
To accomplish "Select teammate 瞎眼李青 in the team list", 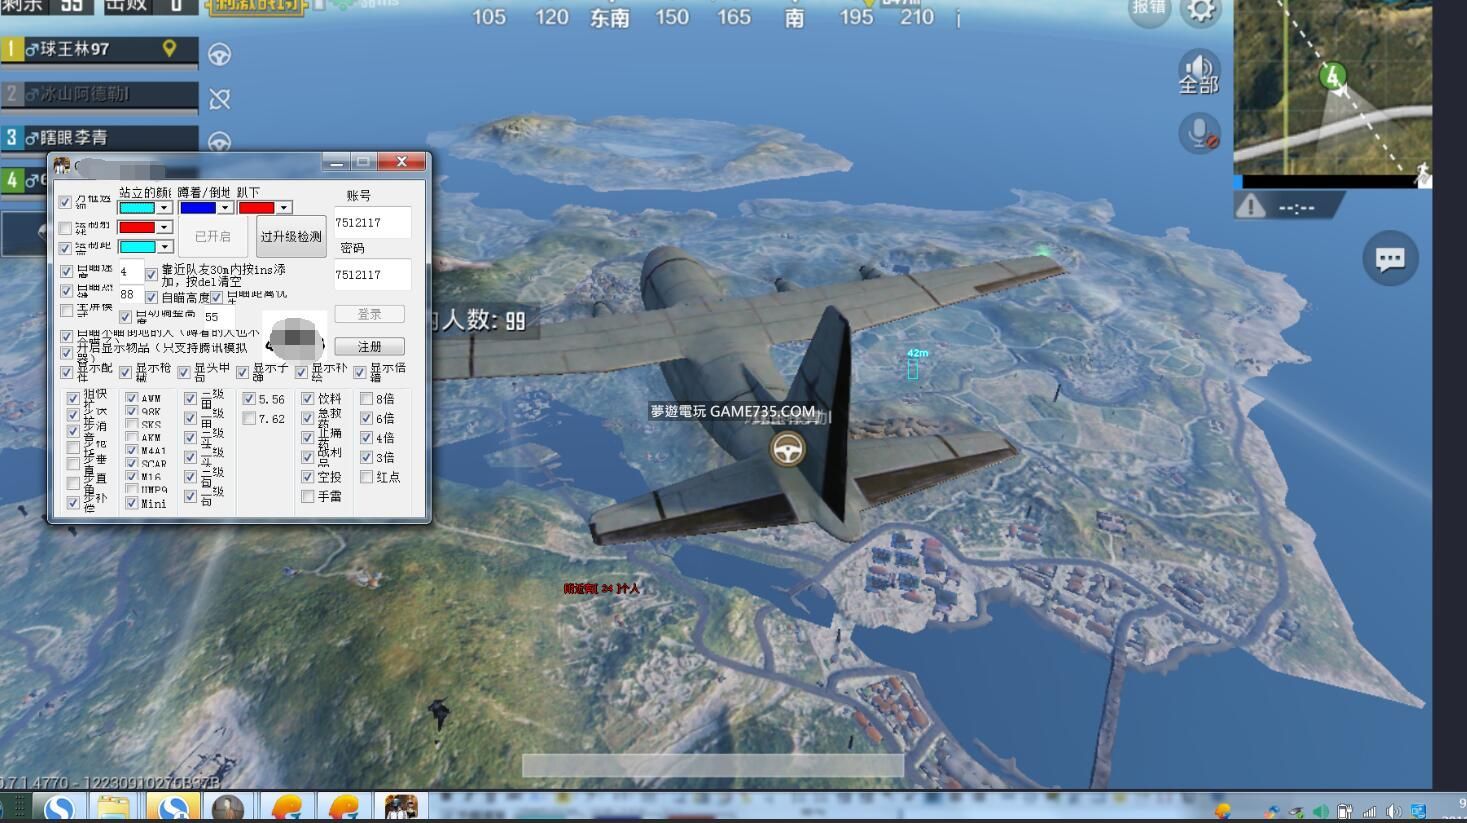I will click(100, 138).
